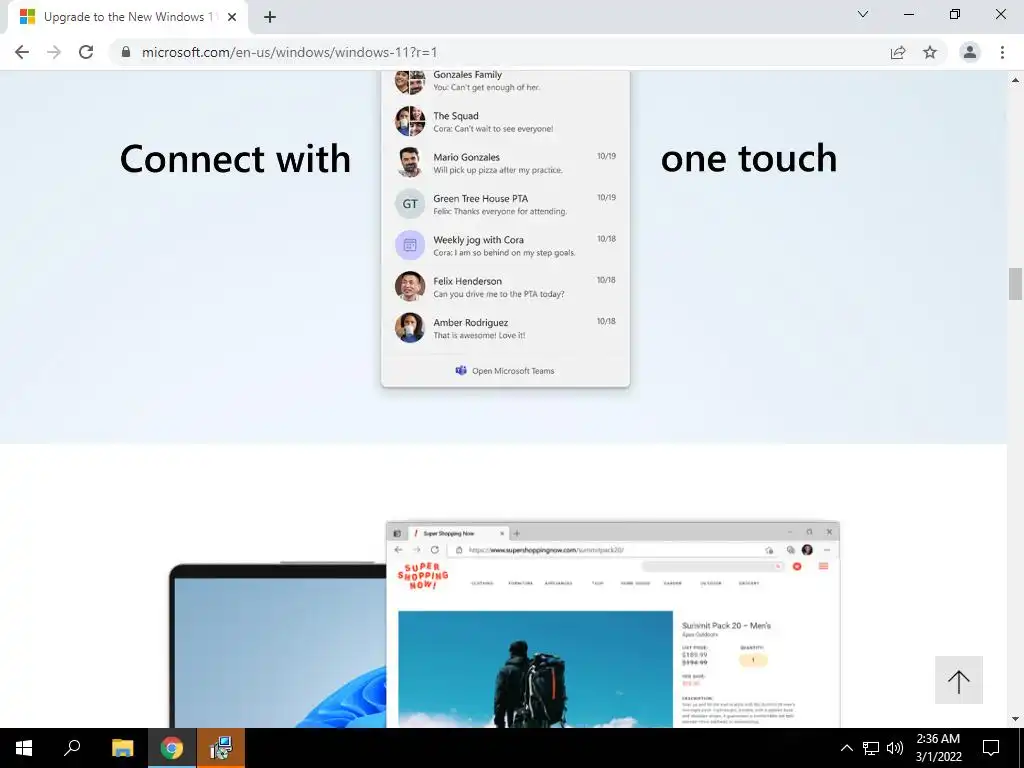Click the page vertical scrollbar thumb
The width and height of the screenshot is (1024, 768).
[1015, 283]
